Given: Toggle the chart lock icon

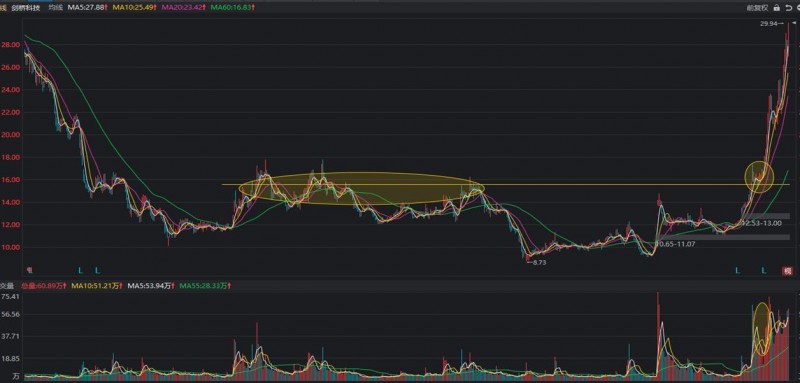Looking at the screenshot, I should pos(777,7).
